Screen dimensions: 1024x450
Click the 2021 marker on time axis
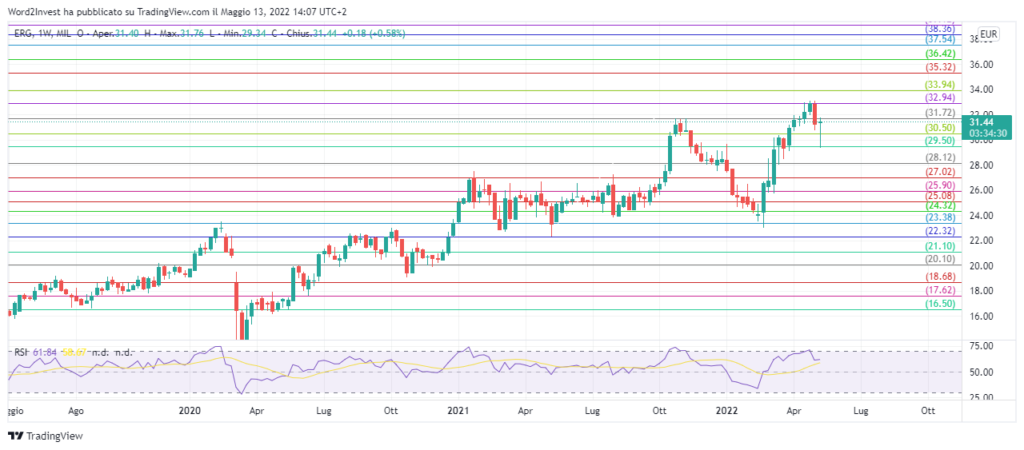pyautogui.click(x=459, y=410)
